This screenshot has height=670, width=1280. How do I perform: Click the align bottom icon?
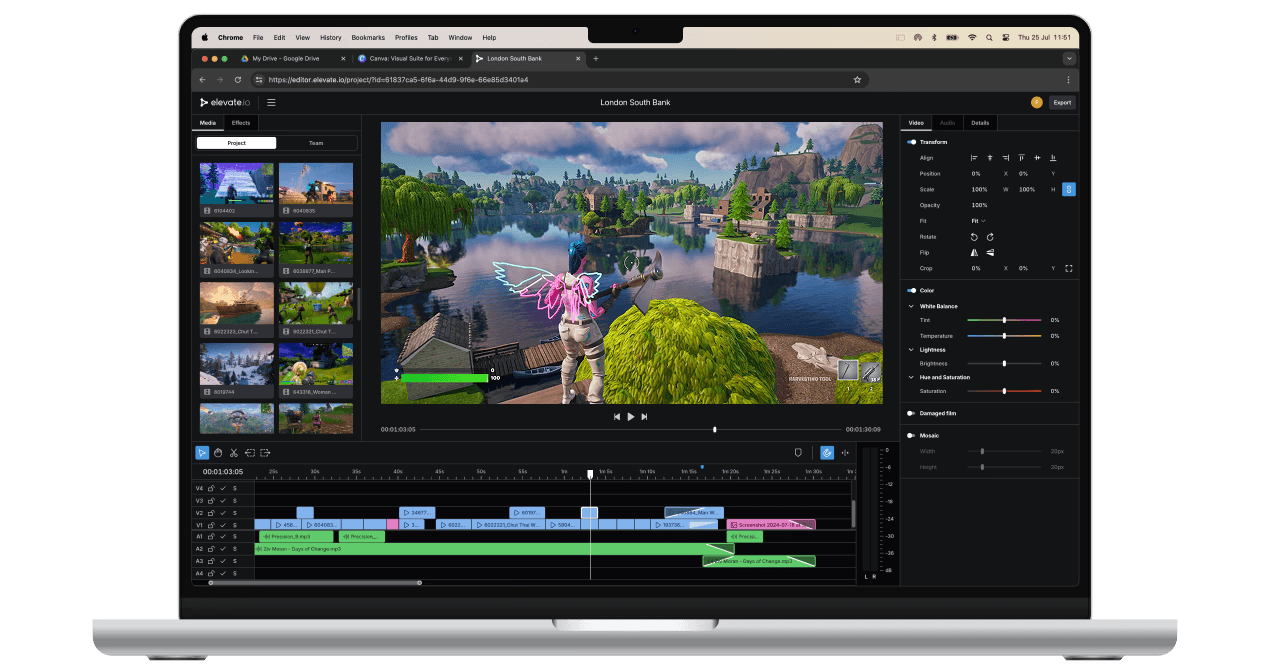tap(1053, 158)
